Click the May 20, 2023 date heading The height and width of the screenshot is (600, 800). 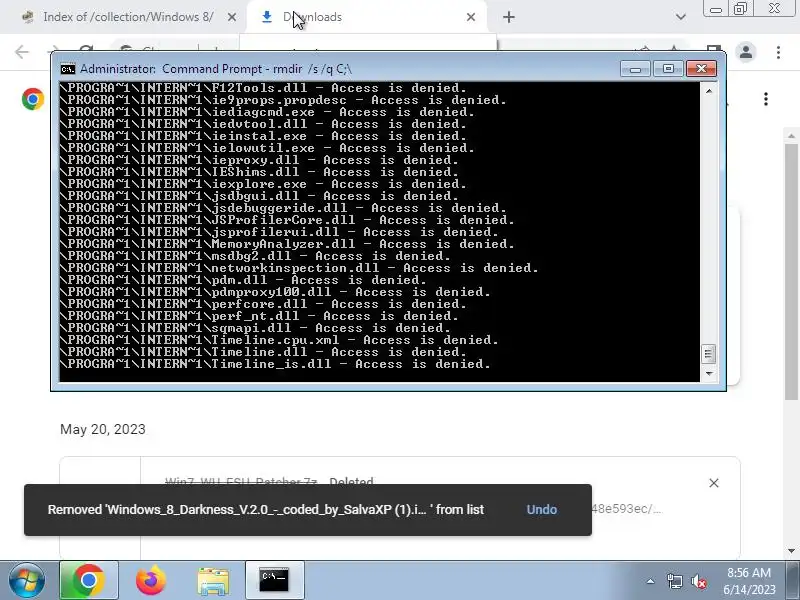[103, 430]
